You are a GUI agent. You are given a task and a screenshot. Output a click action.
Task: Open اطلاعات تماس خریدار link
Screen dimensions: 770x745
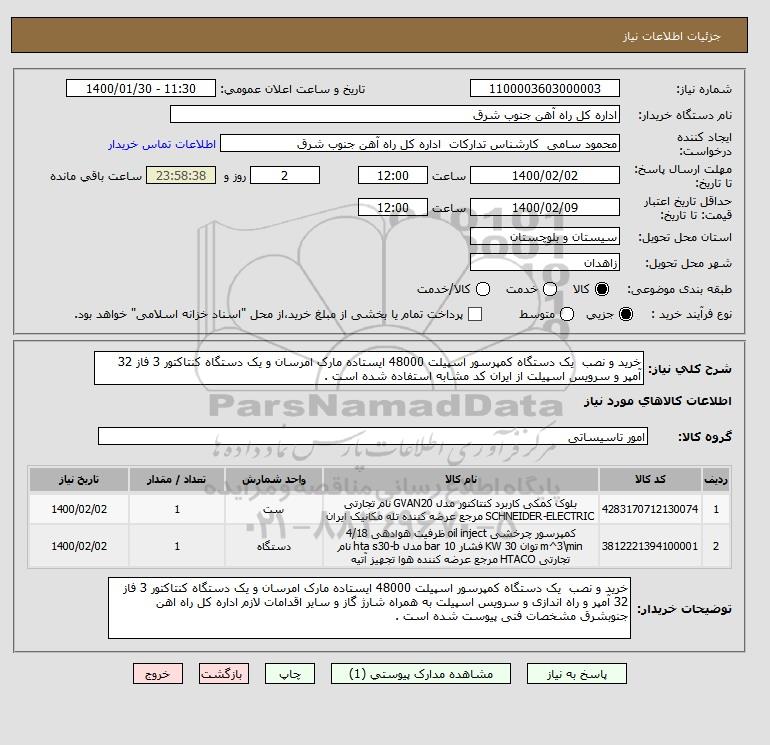click(162, 144)
